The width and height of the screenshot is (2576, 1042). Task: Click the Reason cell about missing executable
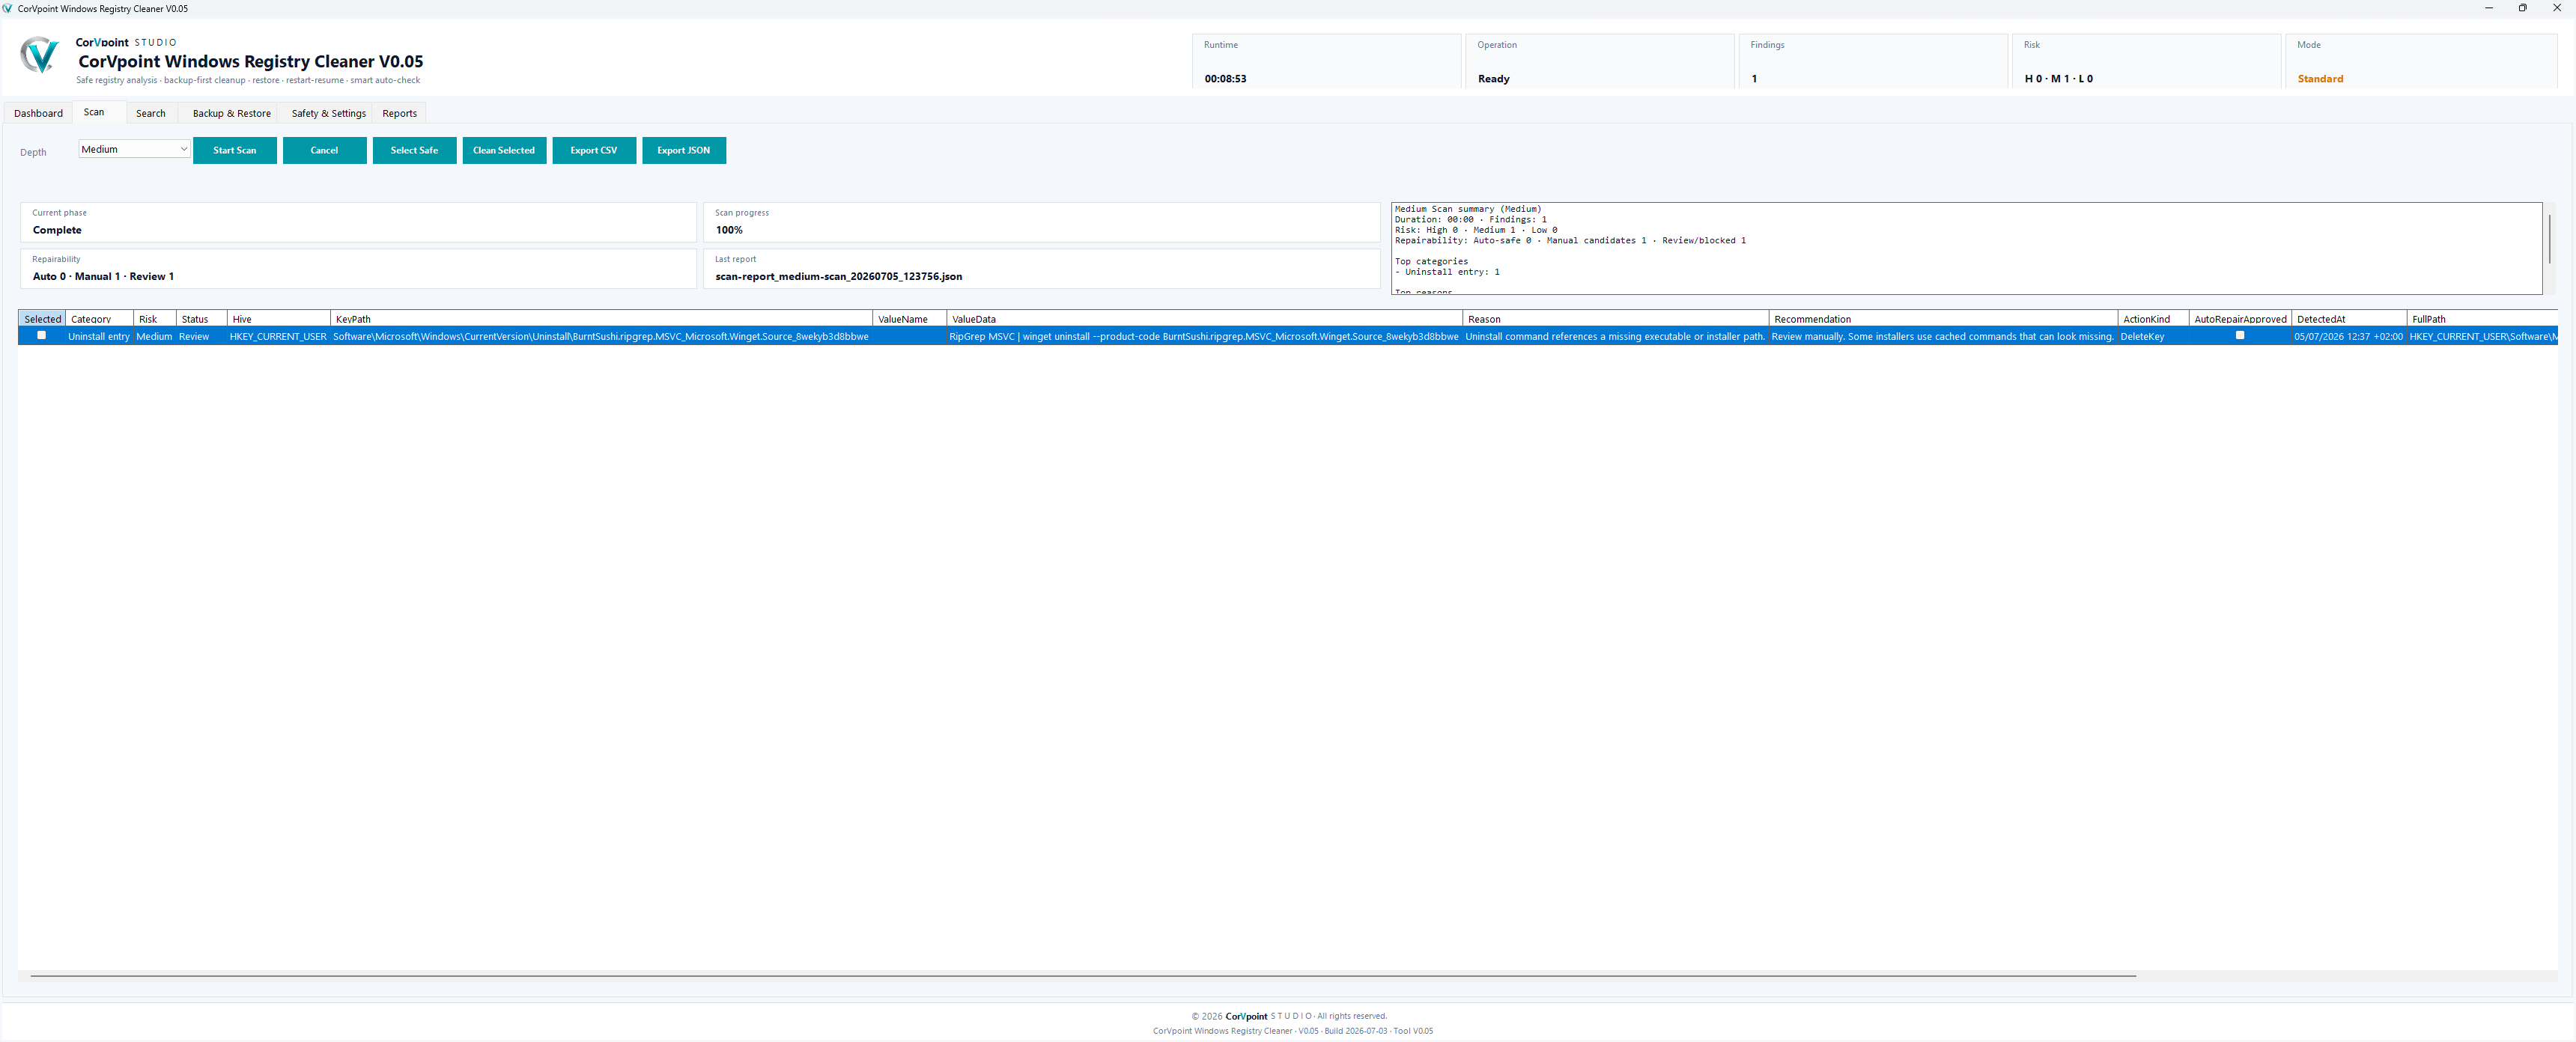point(1615,336)
